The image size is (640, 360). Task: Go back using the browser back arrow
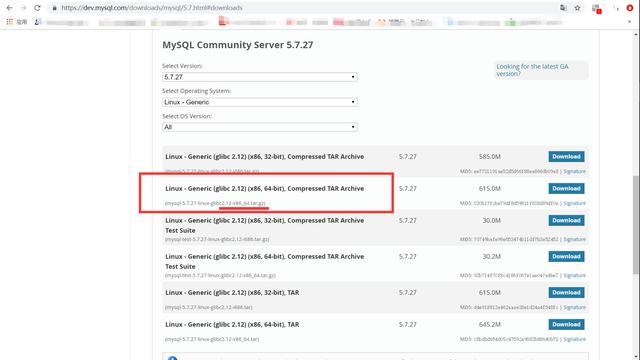click(9, 8)
